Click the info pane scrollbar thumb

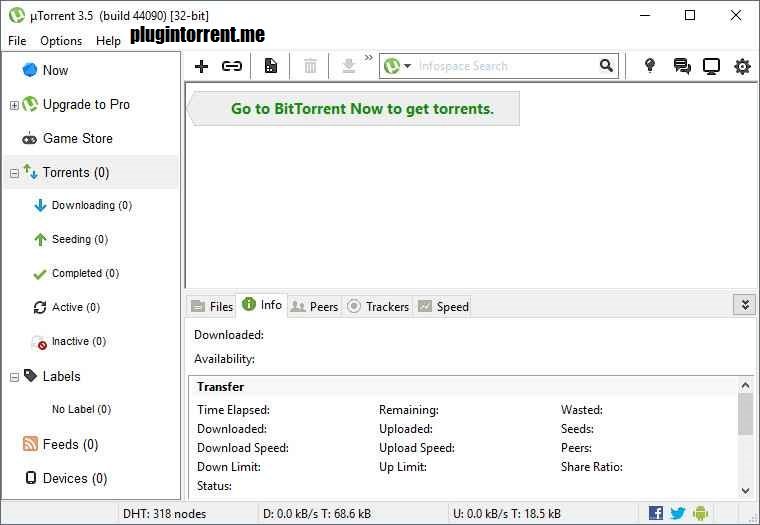click(x=745, y=414)
